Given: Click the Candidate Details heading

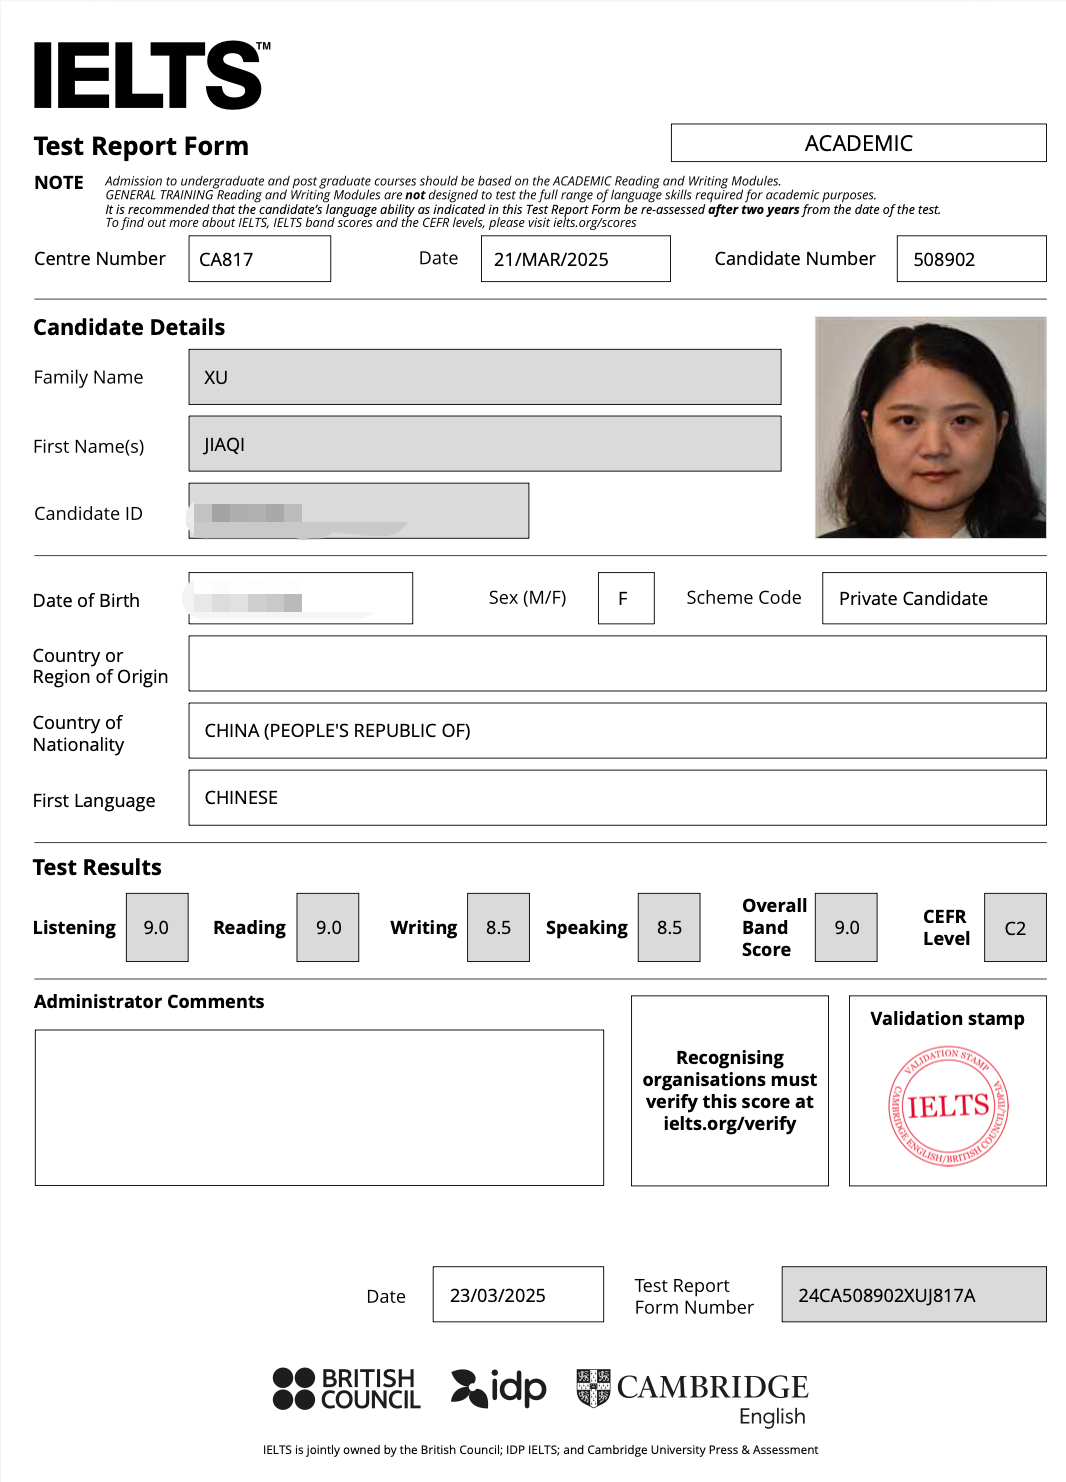Looking at the screenshot, I should point(129,328).
